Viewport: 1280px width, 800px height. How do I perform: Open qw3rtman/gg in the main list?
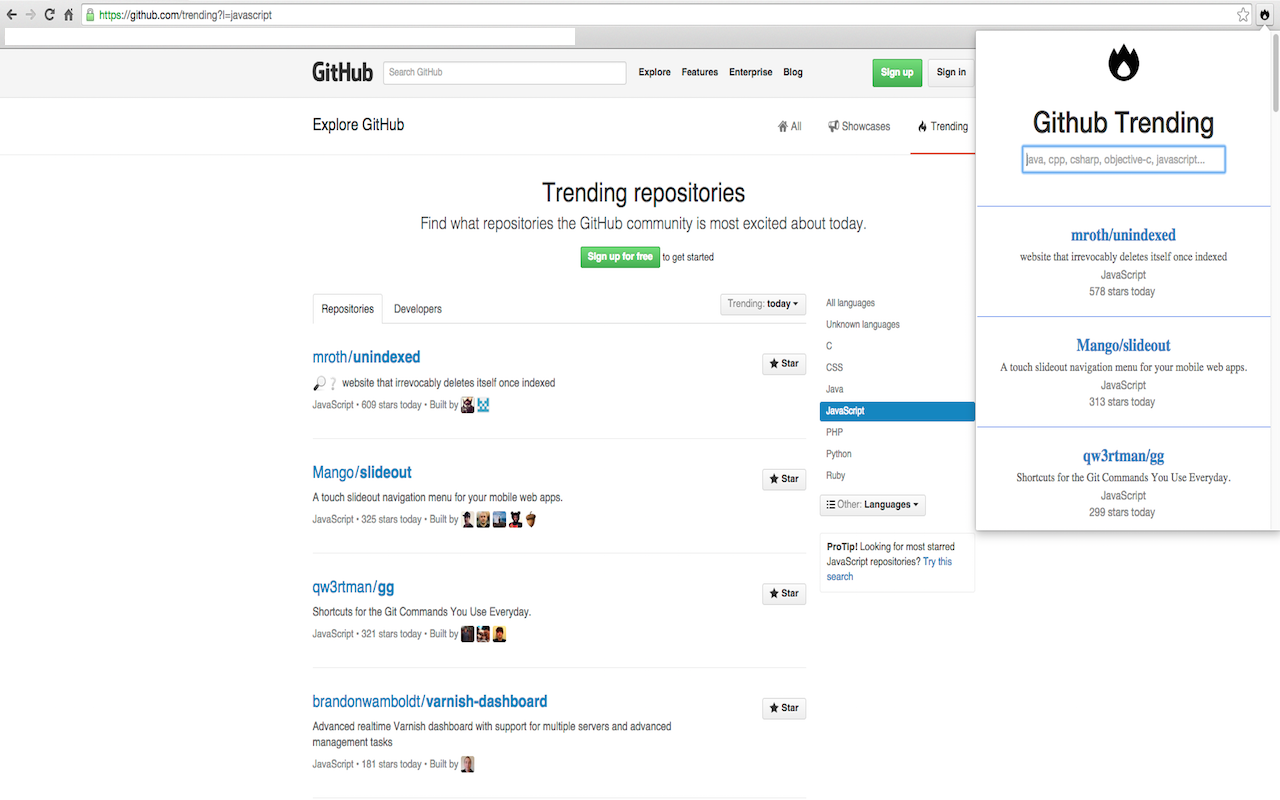click(353, 587)
